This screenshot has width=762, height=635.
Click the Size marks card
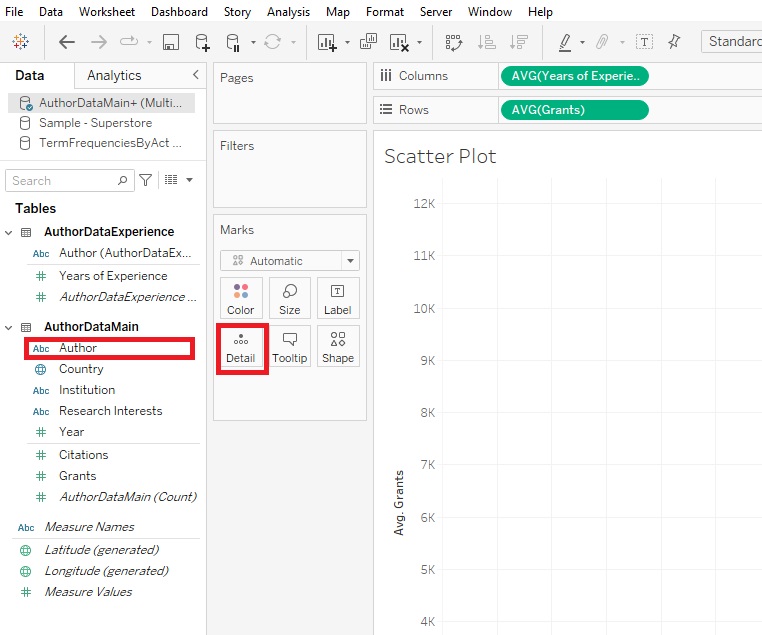click(290, 298)
